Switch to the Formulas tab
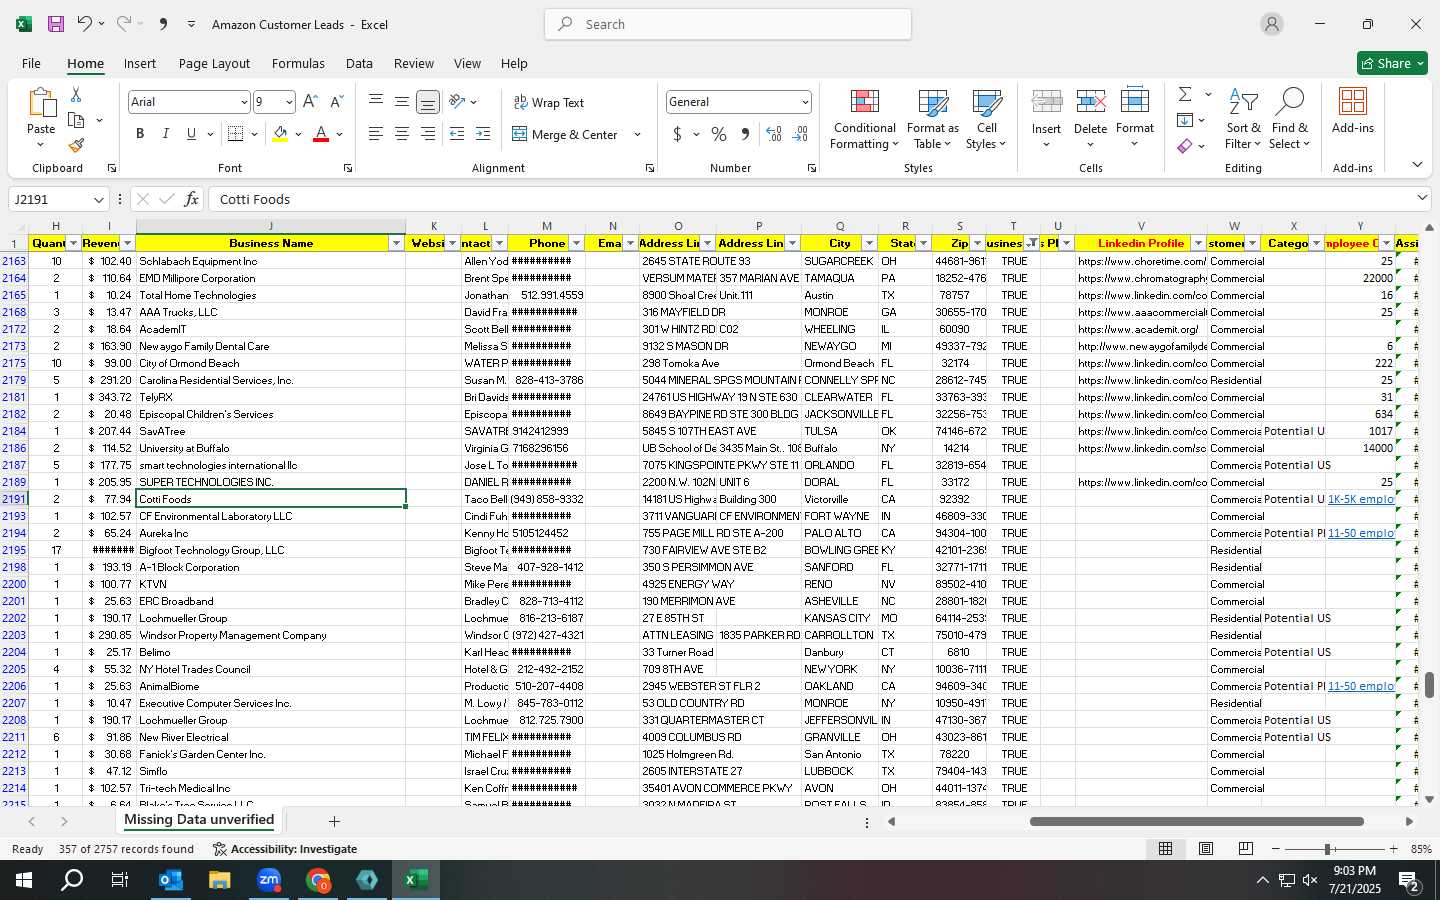 298,63
